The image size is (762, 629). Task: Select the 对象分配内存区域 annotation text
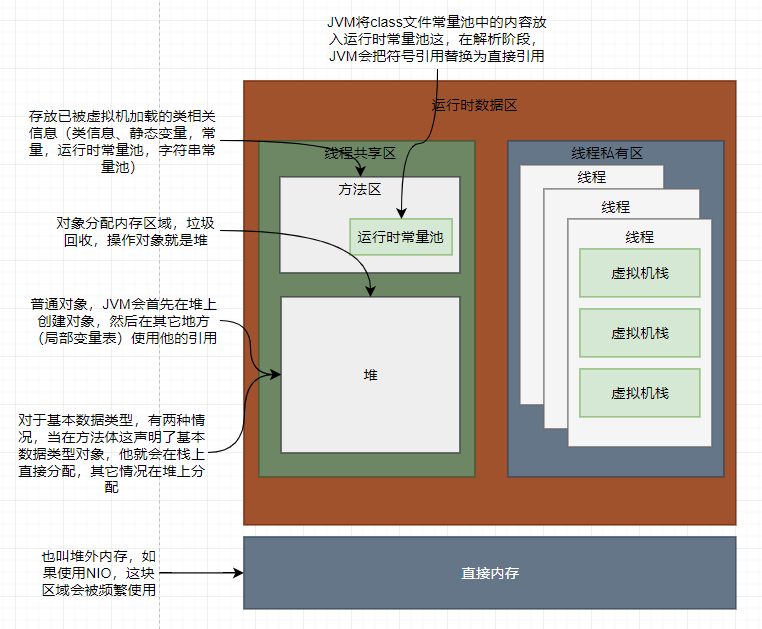[136, 231]
